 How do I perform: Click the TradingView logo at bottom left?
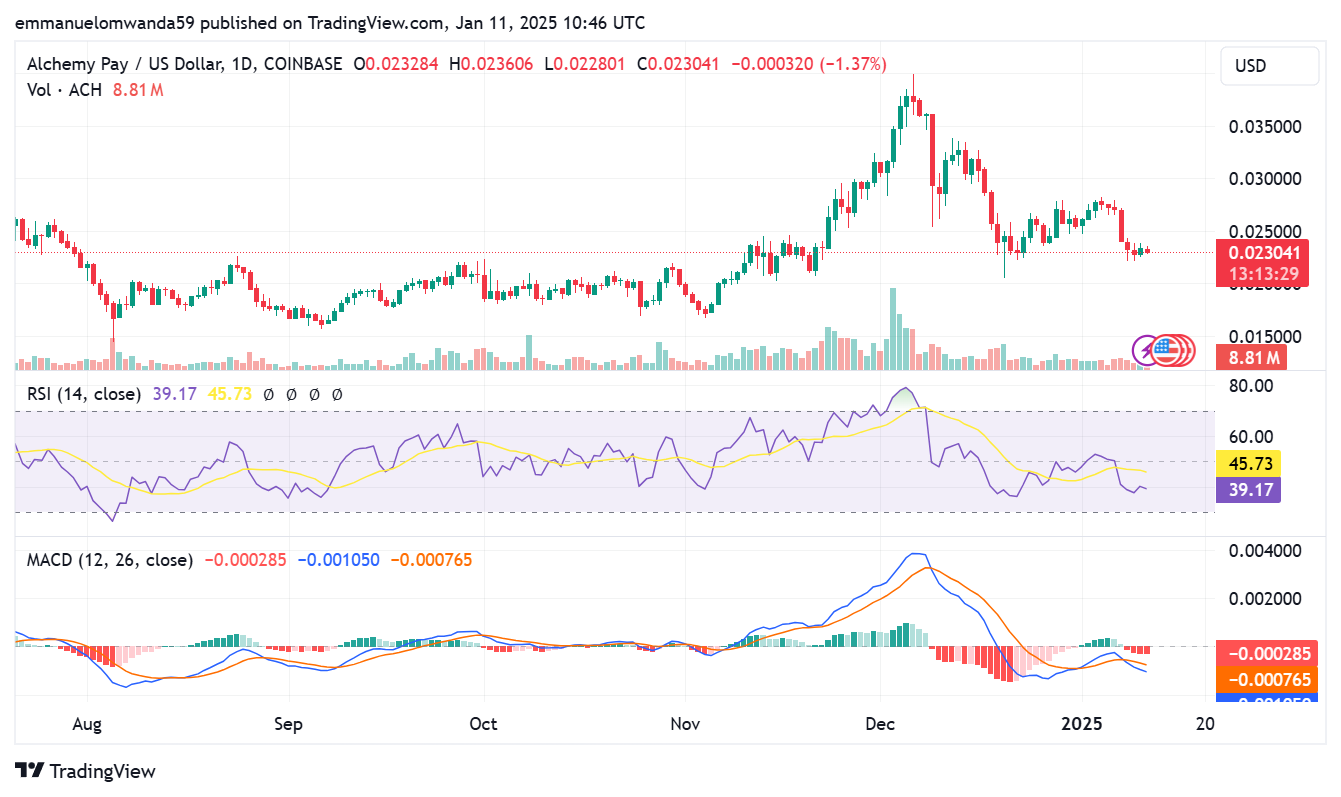point(86,771)
